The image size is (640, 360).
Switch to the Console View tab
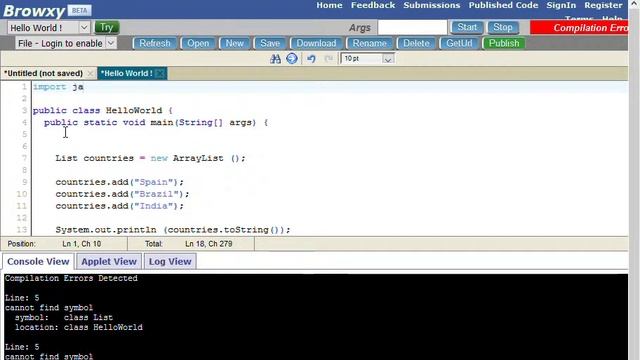click(38, 262)
